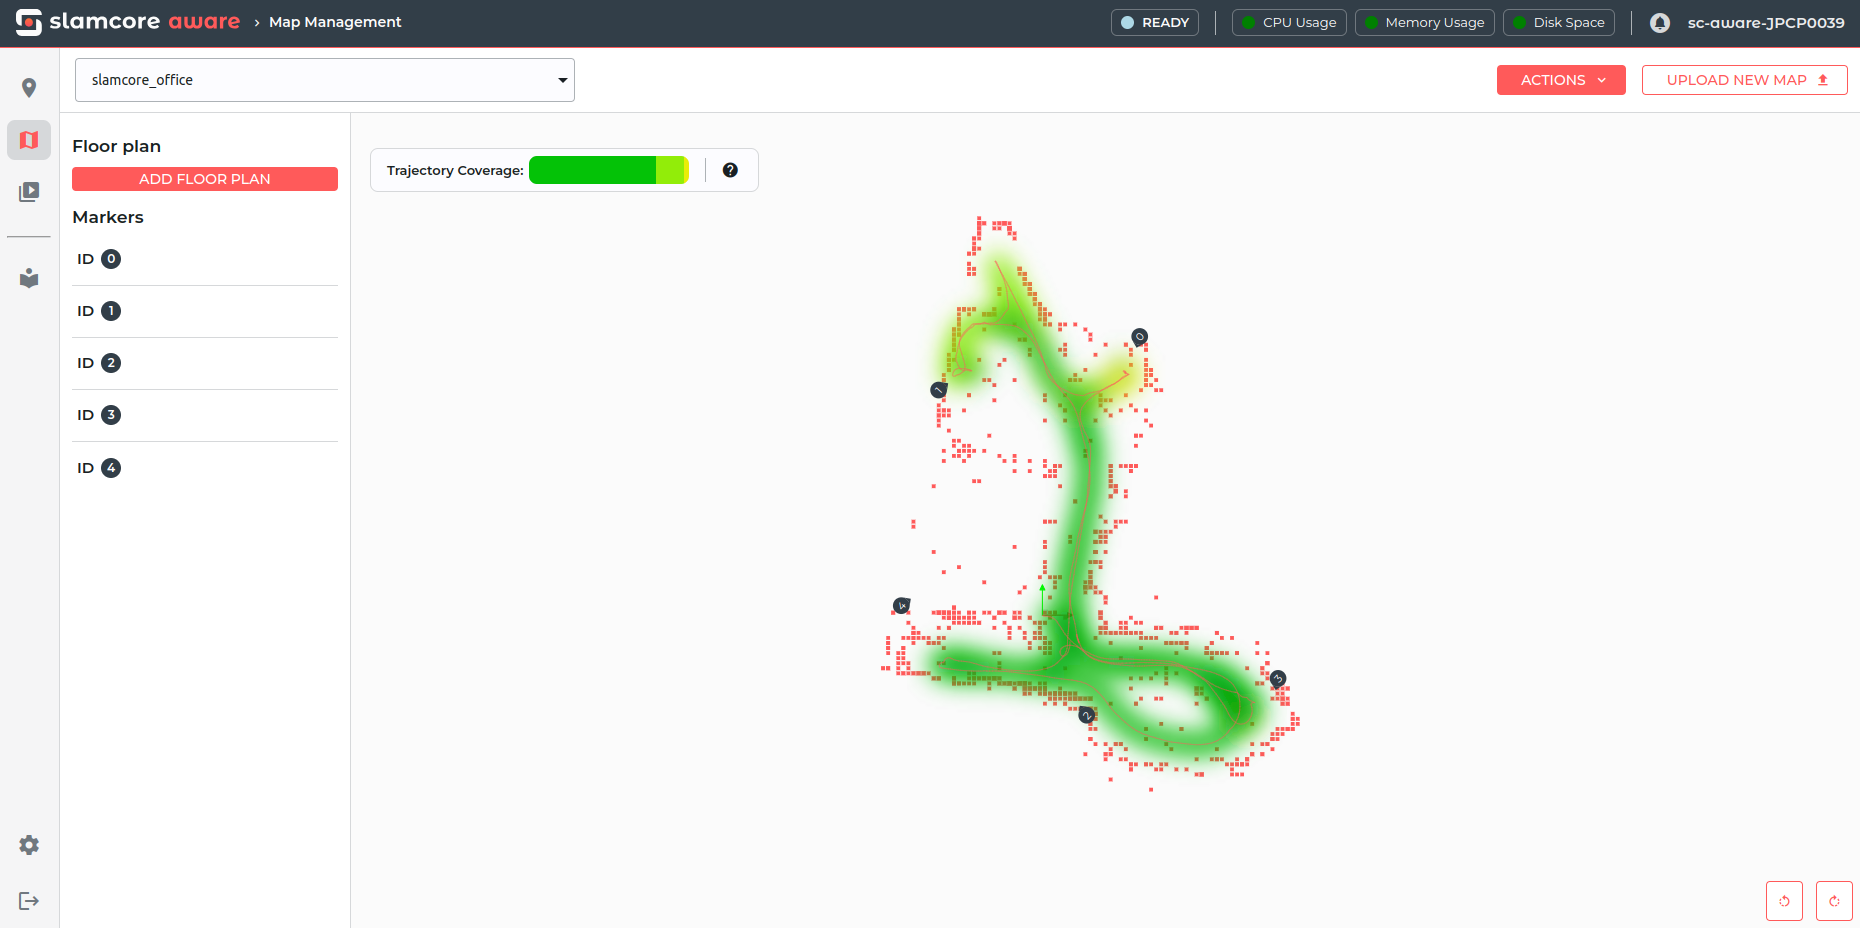
Task: Open the location pin sidebar page
Action: coord(29,88)
